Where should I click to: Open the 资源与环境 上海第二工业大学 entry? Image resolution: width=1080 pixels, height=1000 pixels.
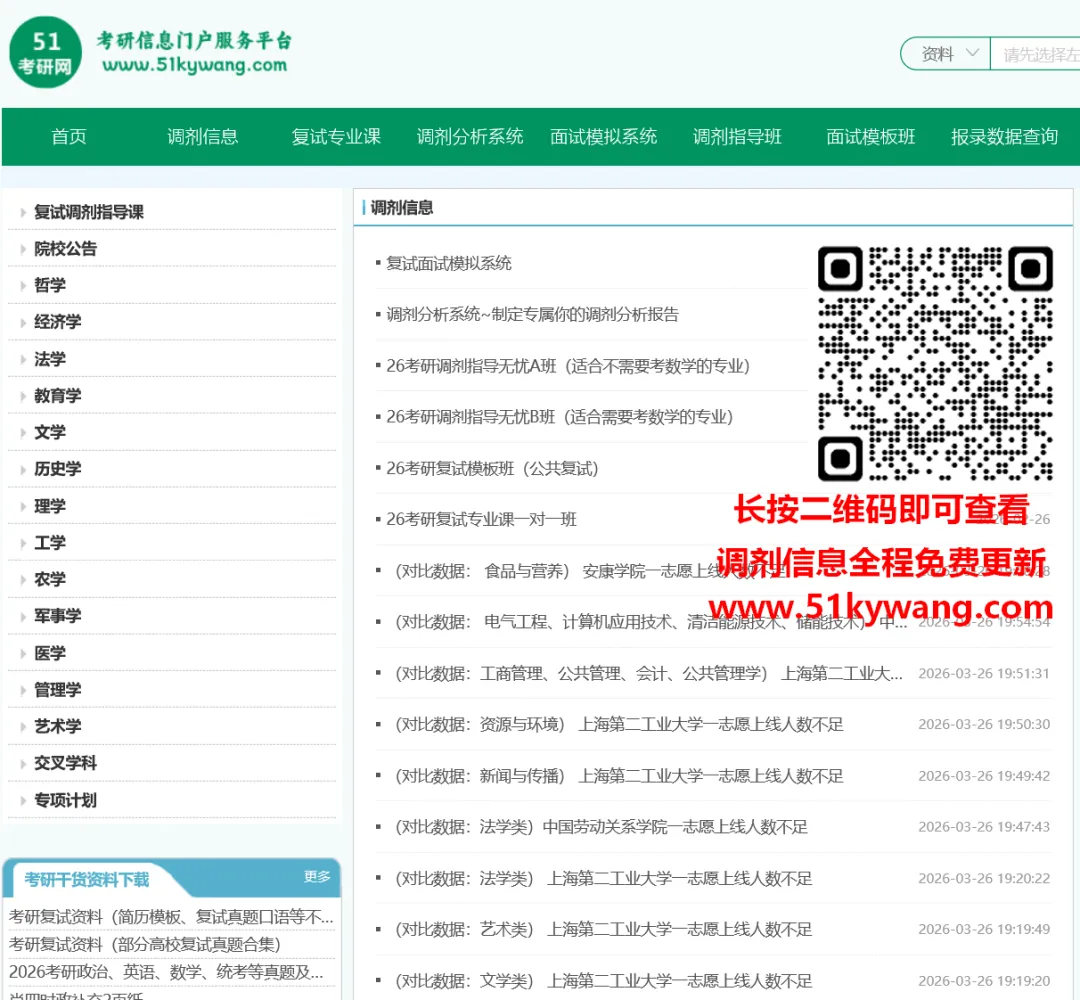619,725
